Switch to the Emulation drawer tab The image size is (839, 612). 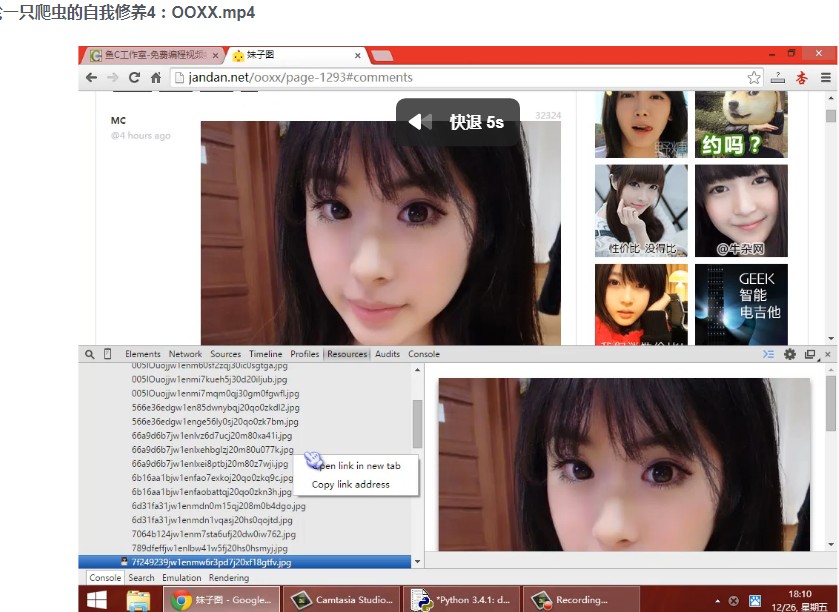[x=181, y=577]
